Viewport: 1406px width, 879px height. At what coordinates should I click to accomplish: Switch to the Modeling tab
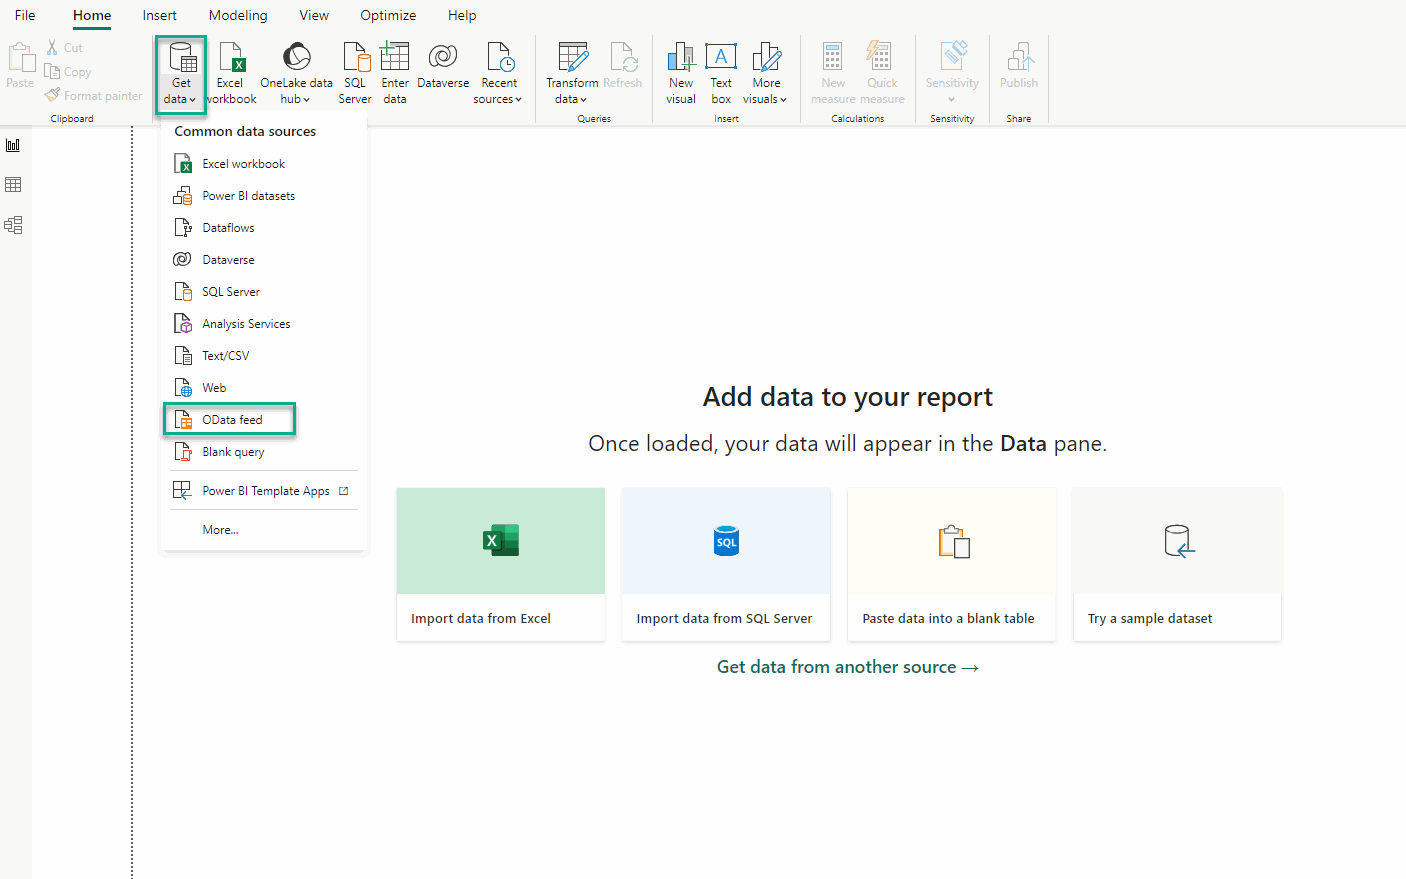[238, 15]
